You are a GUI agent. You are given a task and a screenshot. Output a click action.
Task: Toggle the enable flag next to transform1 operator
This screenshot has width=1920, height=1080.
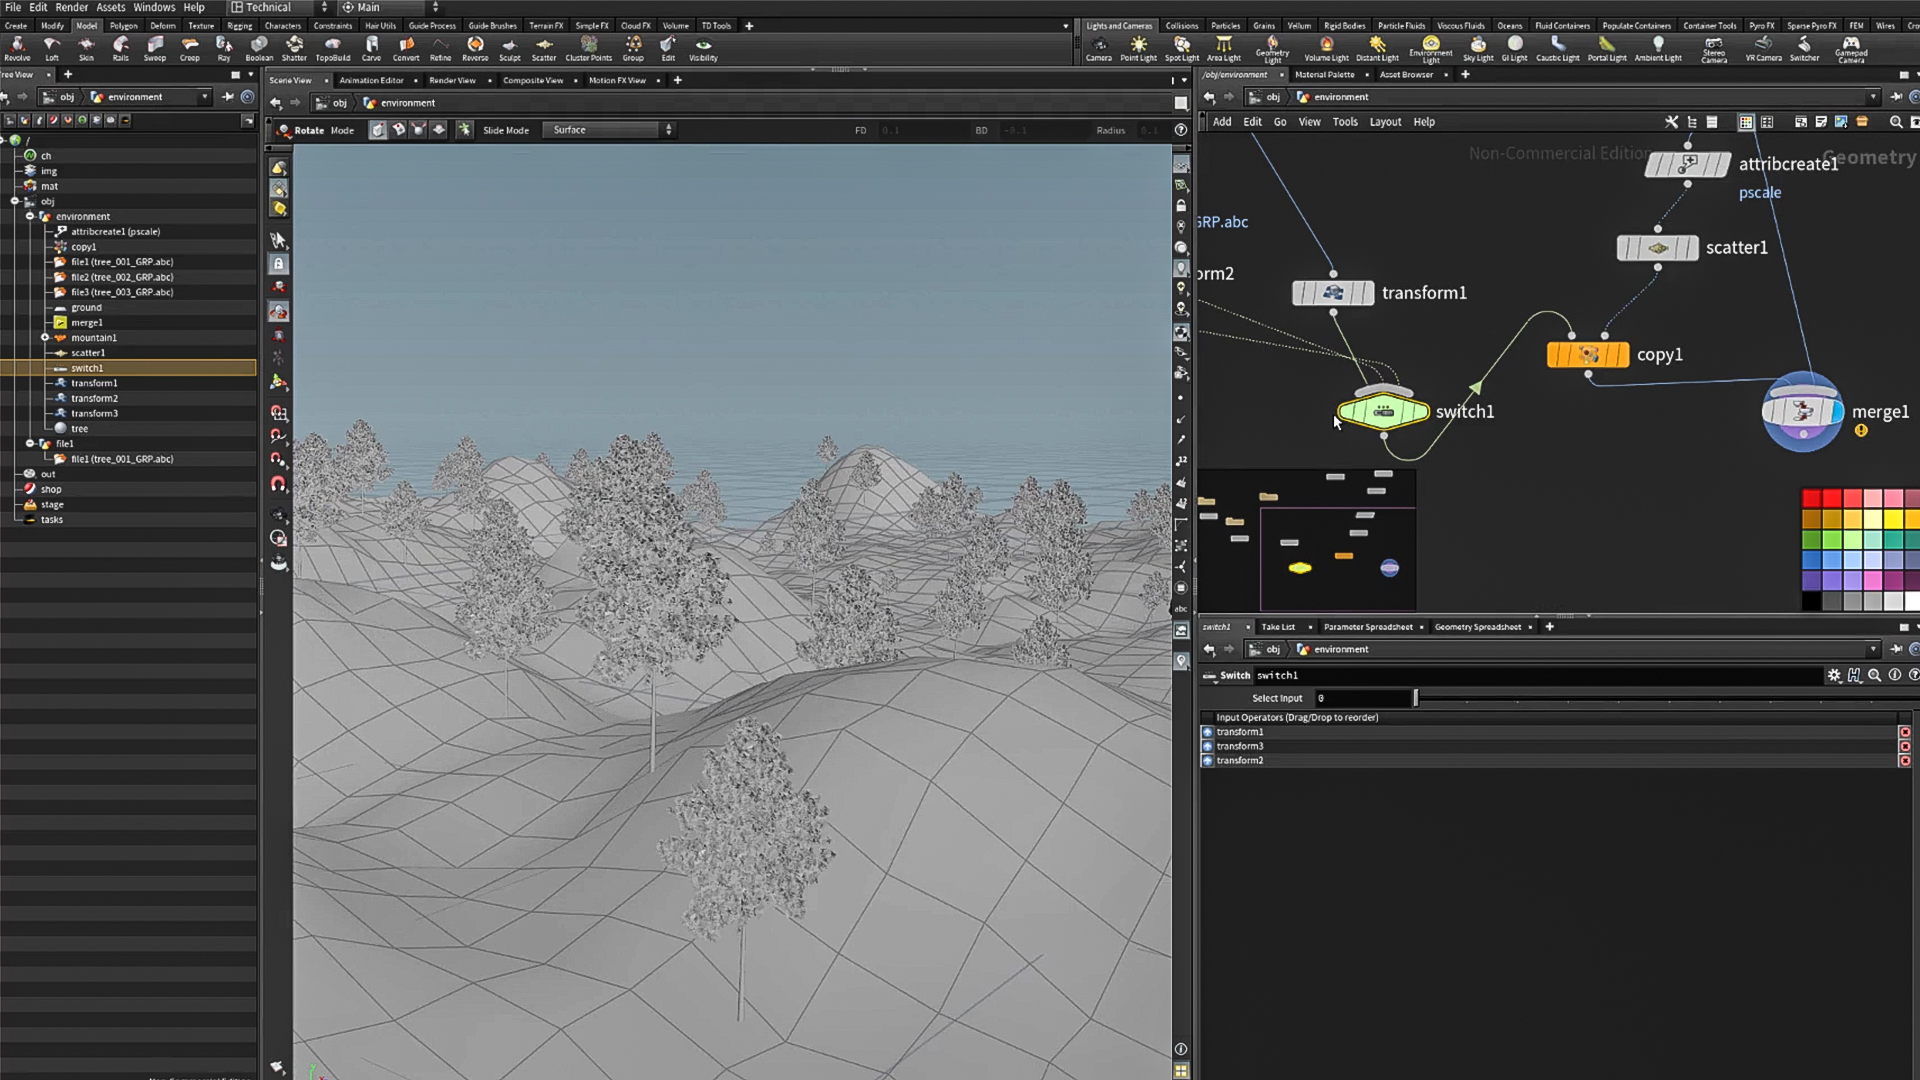click(1207, 731)
